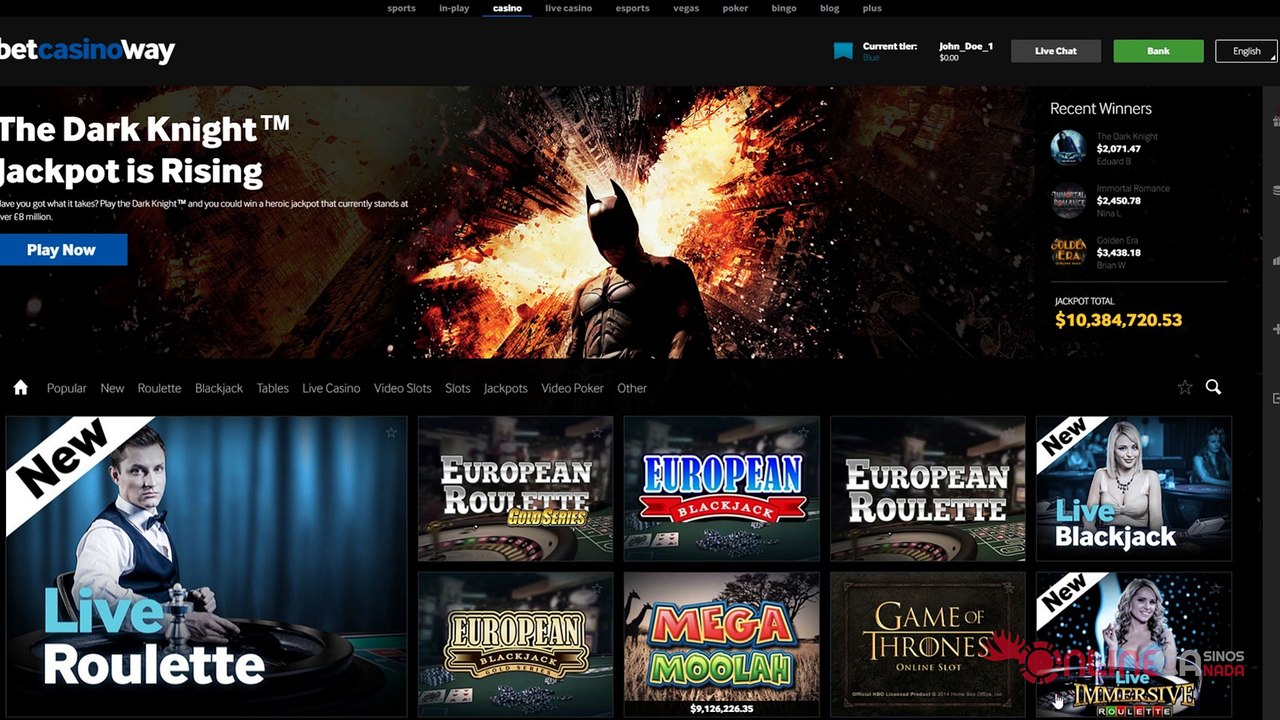Viewport: 1280px width, 720px height.
Task: Visit the vegas section
Action: pyautogui.click(x=686, y=8)
